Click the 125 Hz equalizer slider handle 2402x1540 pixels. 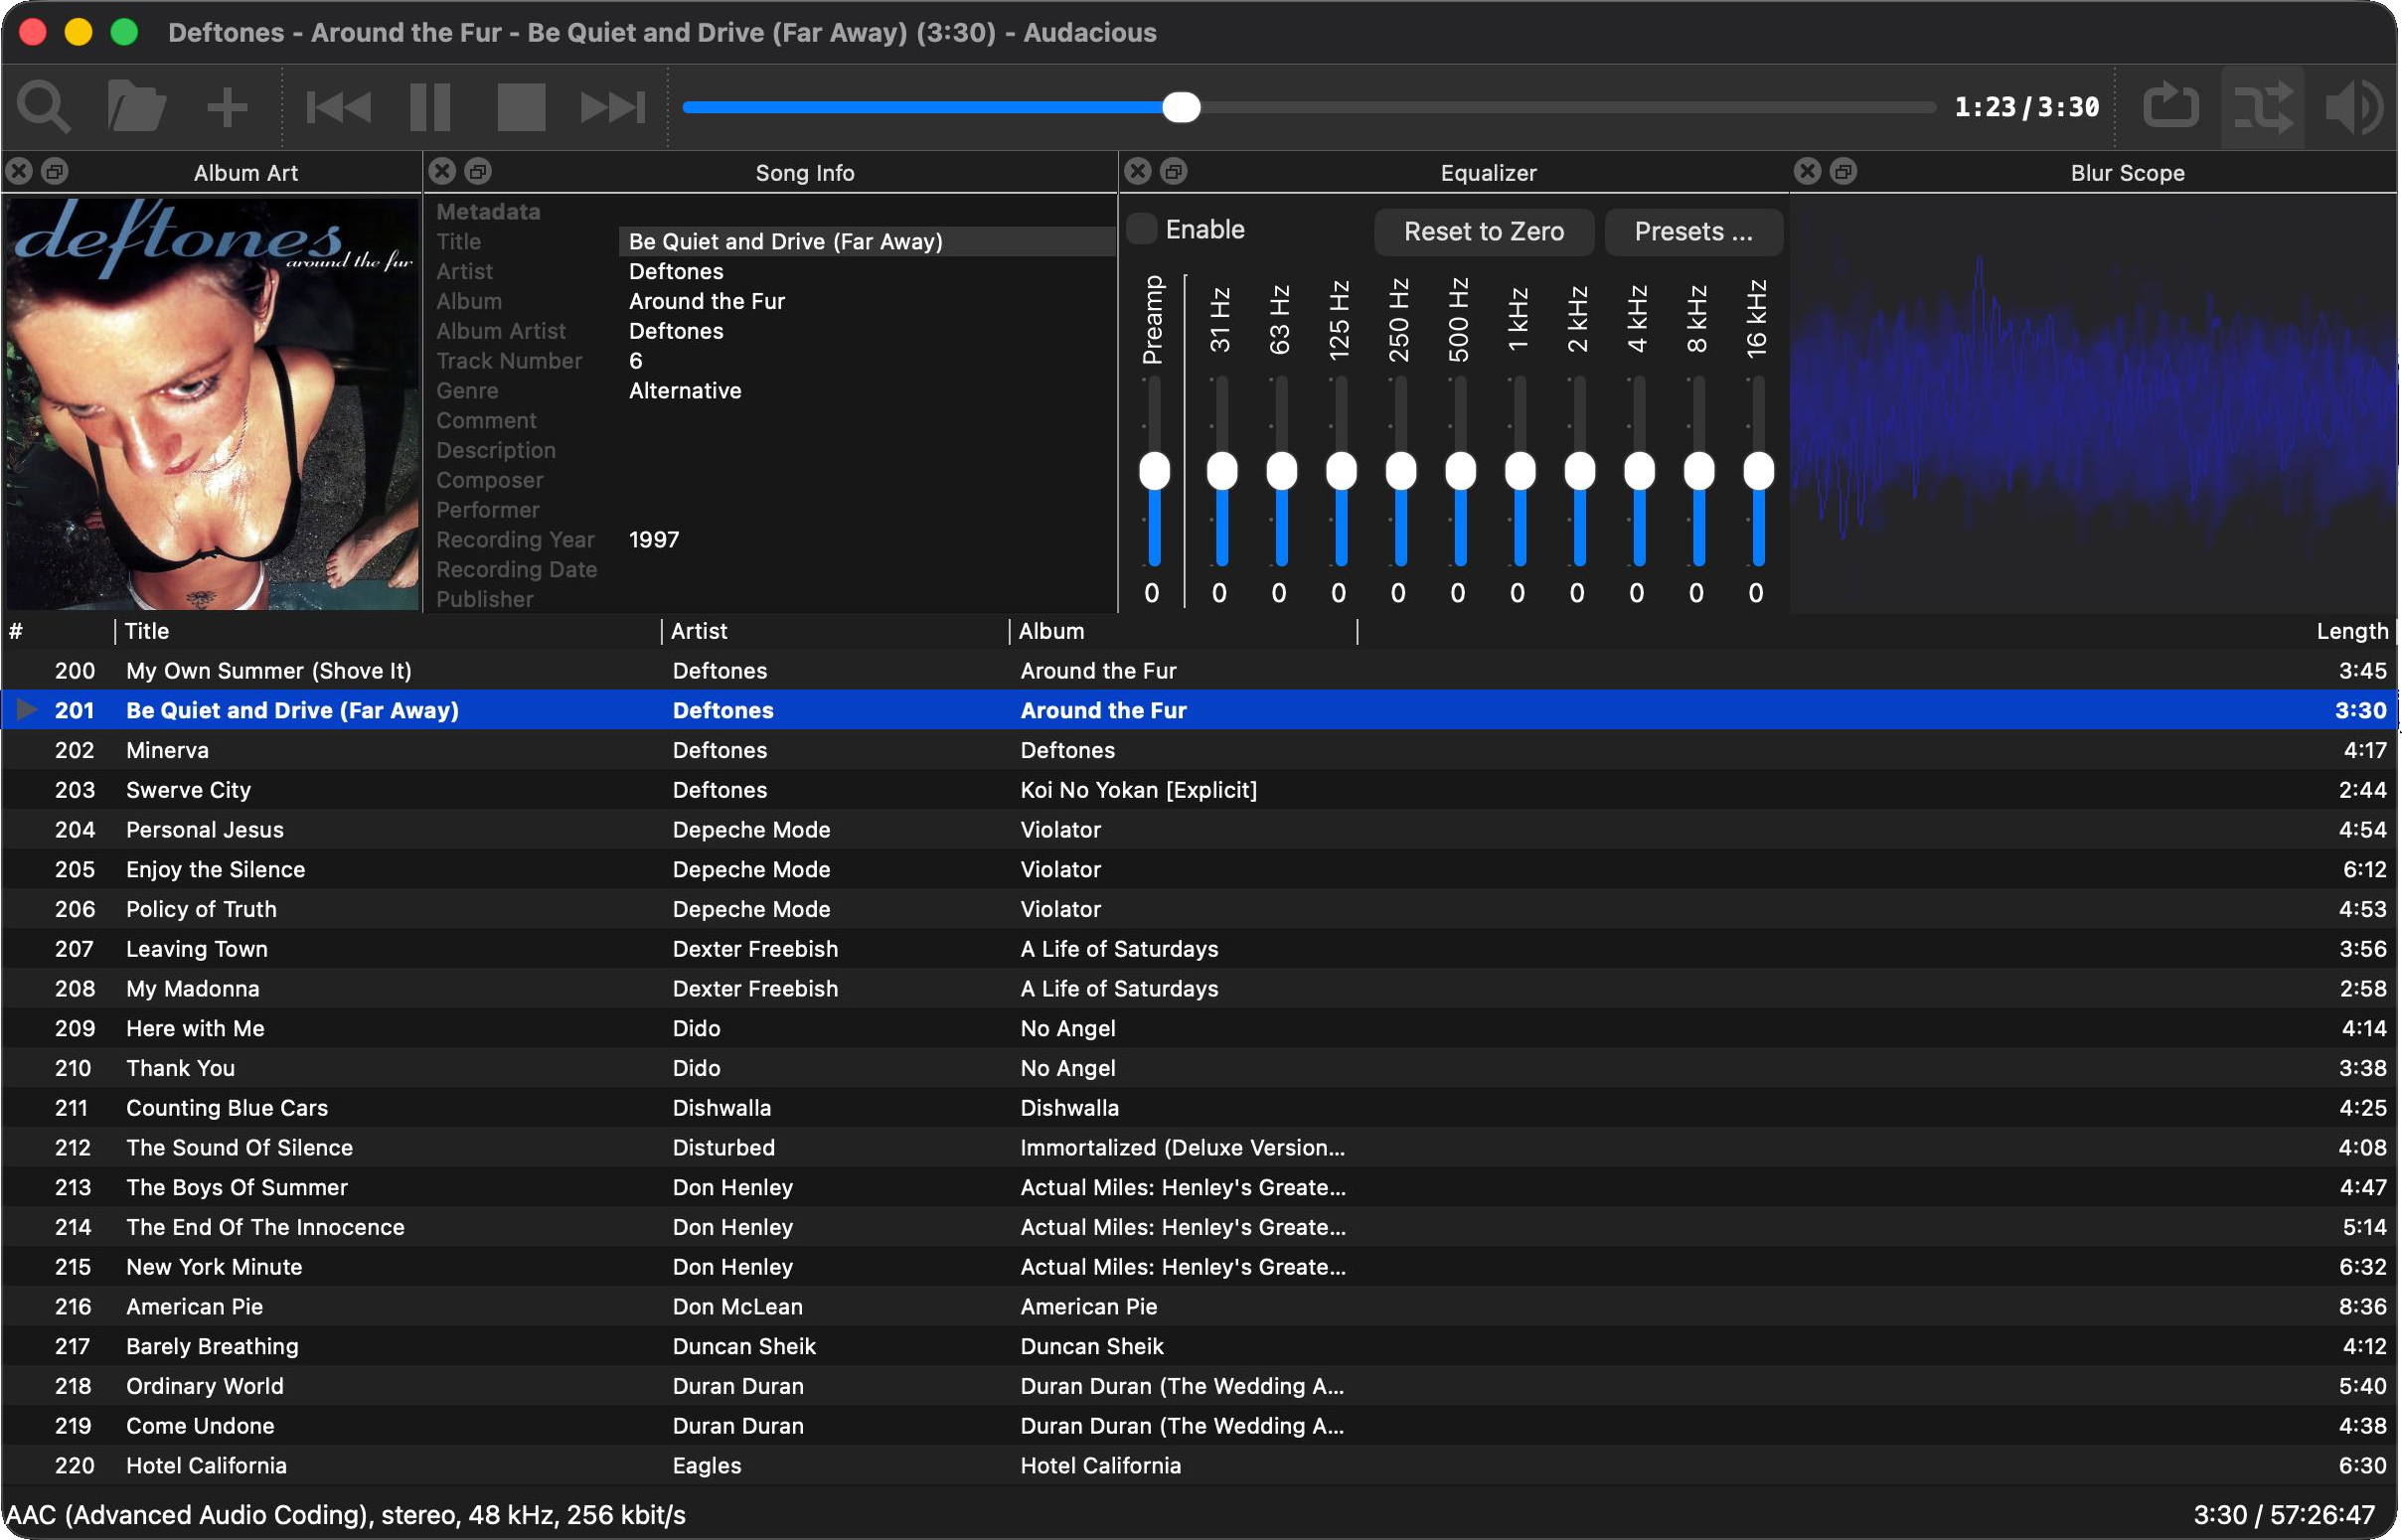tap(1341, 471)
